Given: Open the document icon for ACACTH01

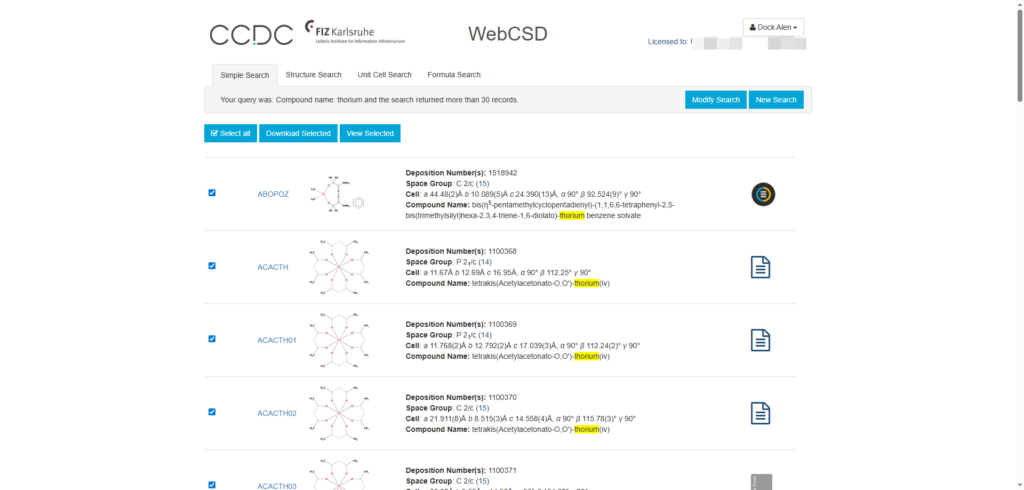Looking at the screenshot, I should click(760, 340).
